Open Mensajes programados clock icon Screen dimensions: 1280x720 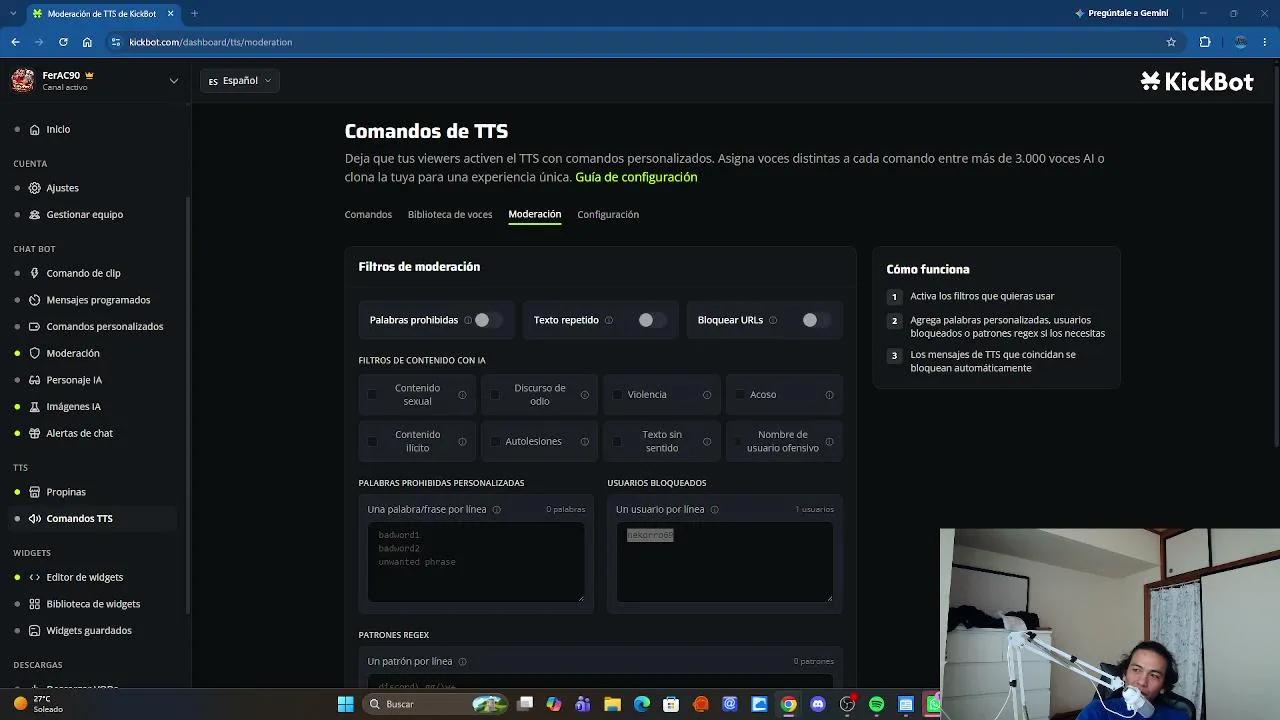(x=35, y=300)
